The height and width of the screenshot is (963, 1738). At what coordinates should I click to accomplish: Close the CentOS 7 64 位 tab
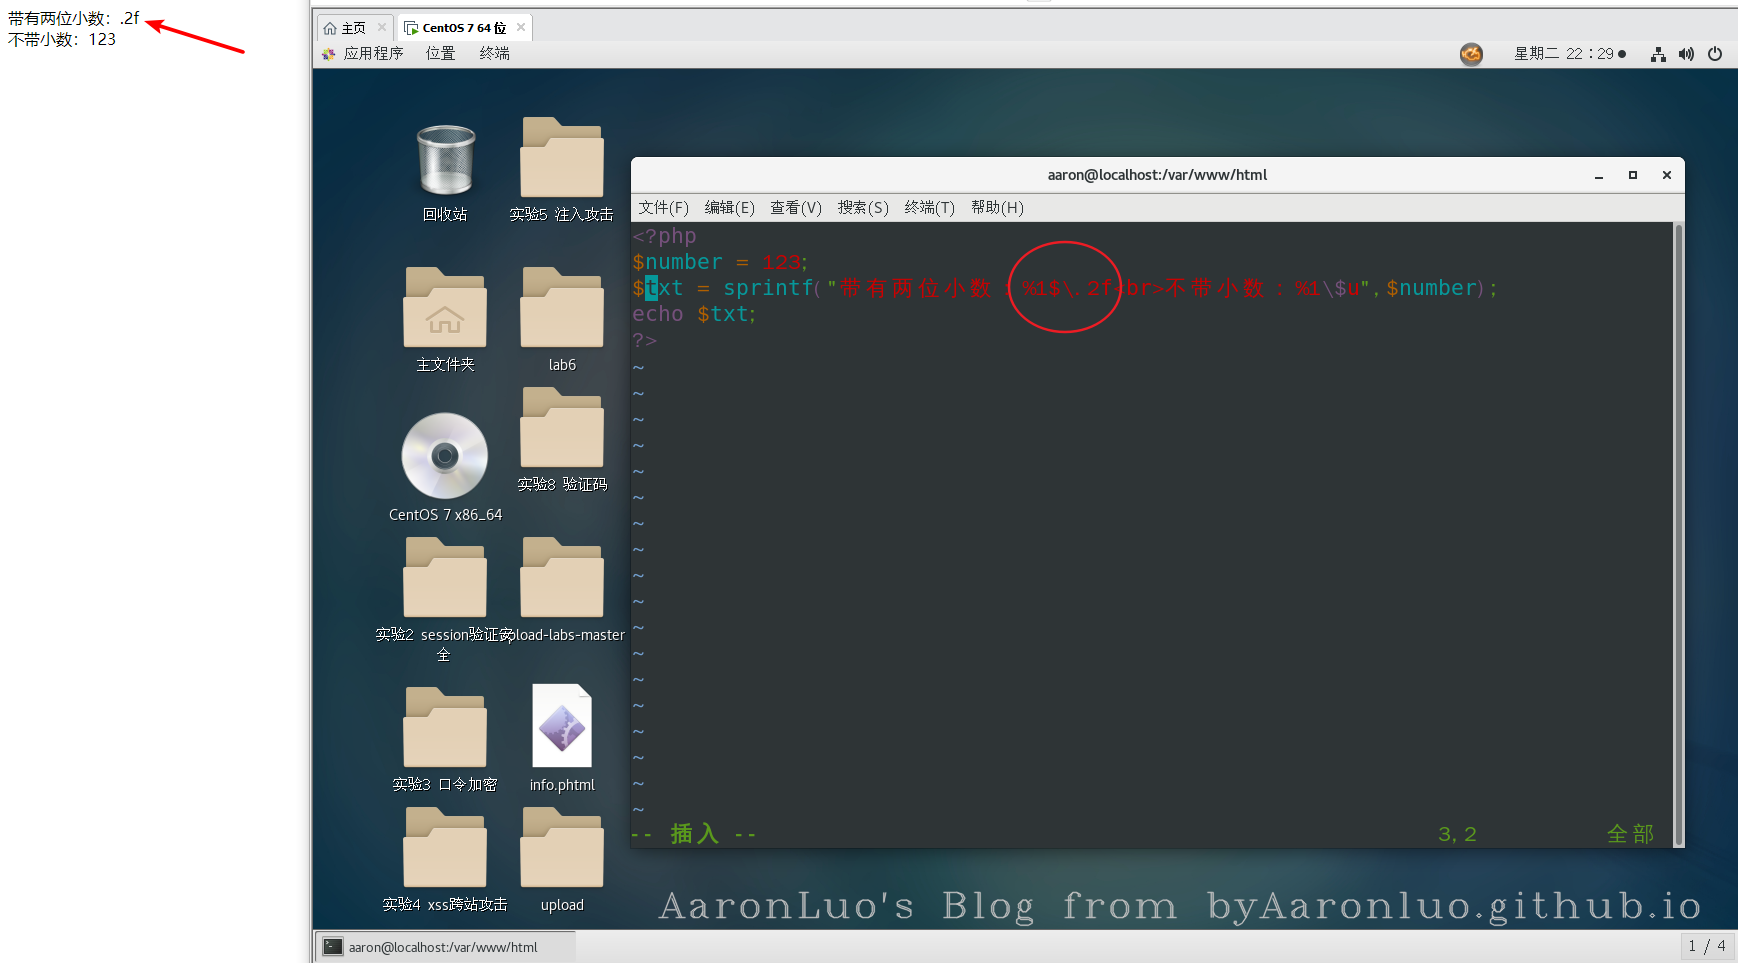pos(521,28)
